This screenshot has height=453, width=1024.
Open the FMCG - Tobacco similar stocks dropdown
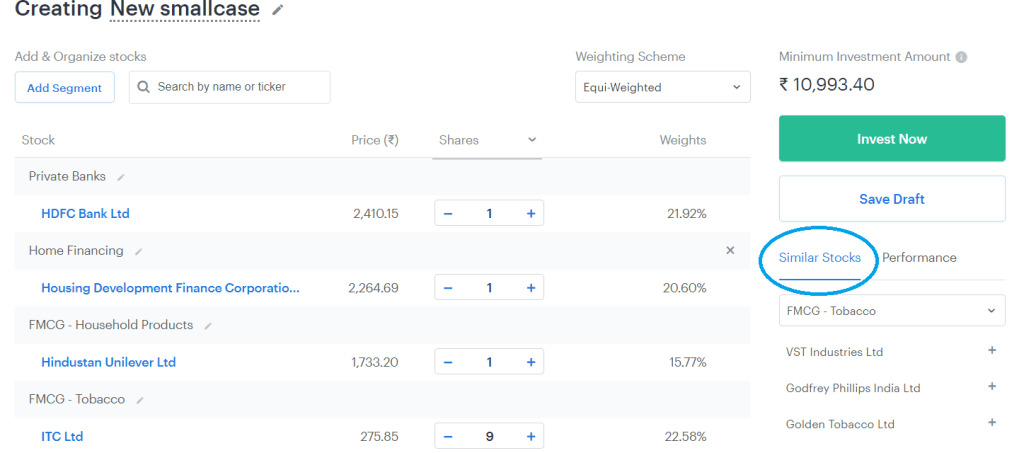892,311
